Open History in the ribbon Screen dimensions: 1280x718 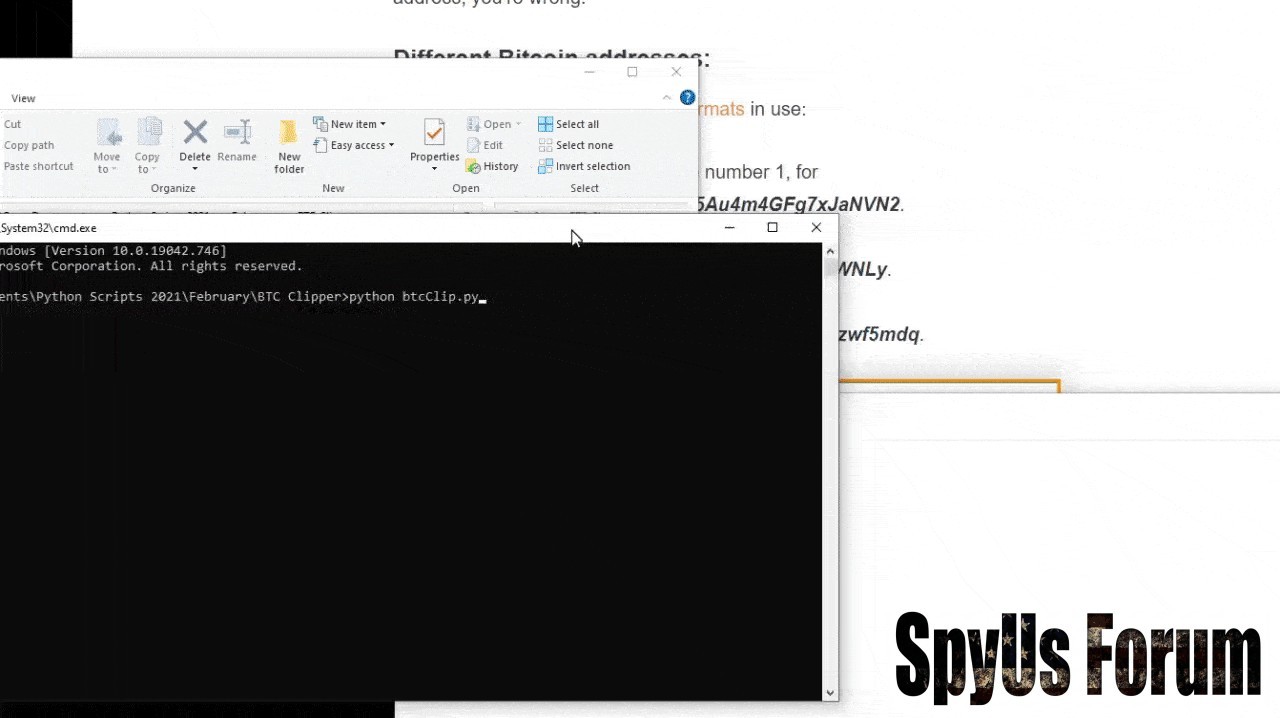(493, 167)
